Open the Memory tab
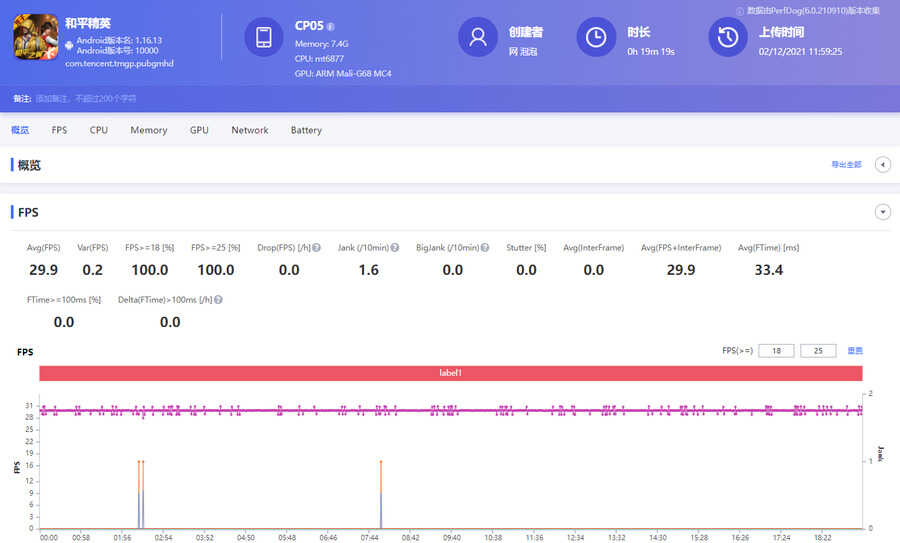Viewport: 900px width, 543px height. [x=149, y=130]
